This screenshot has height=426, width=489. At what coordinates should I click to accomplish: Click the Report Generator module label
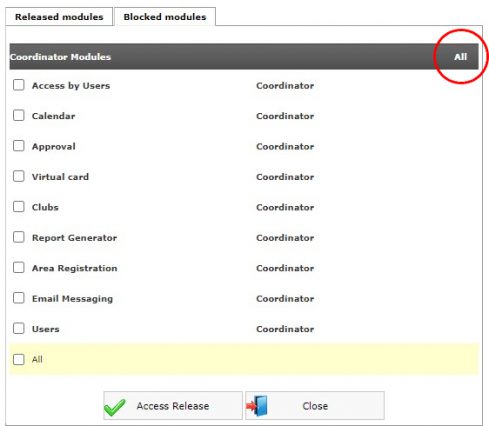(74, 238)
